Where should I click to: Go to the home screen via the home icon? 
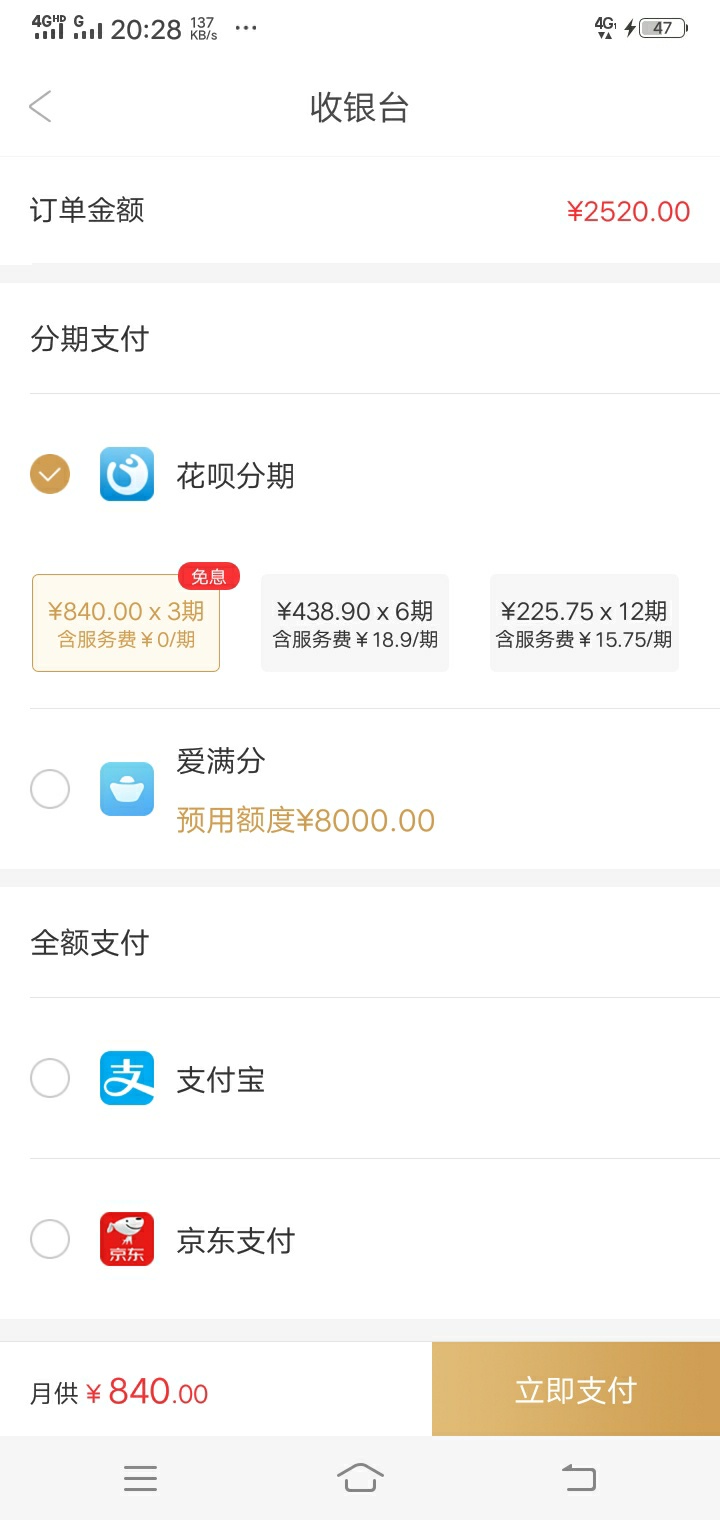[x=360, y=1477]
